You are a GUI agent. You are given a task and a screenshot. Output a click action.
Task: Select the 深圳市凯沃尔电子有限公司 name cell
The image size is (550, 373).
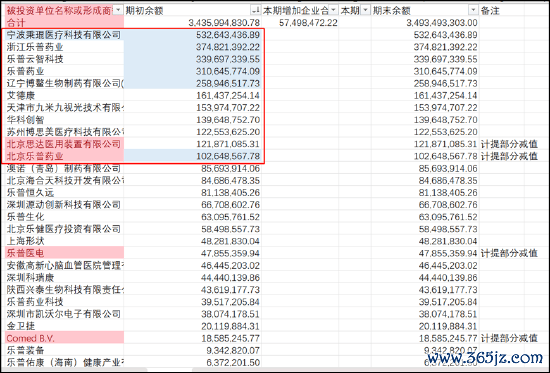[64, 314]
